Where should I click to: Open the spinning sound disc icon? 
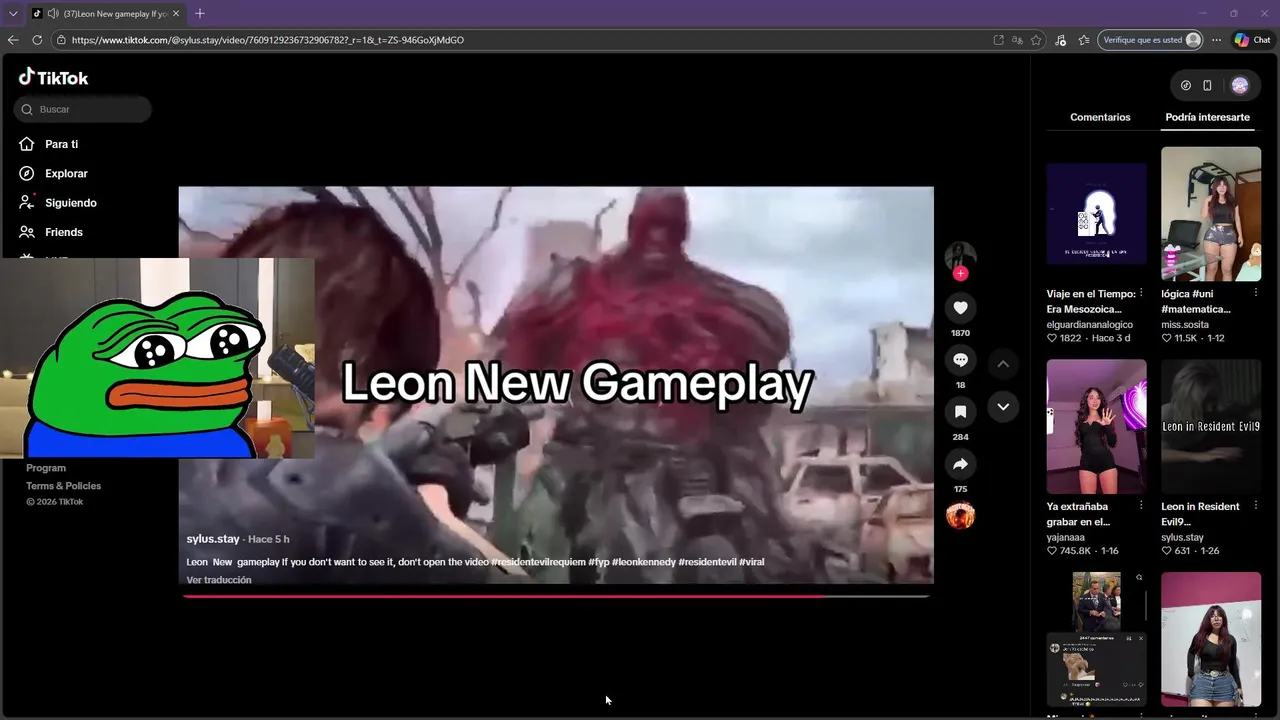point(960,516)
